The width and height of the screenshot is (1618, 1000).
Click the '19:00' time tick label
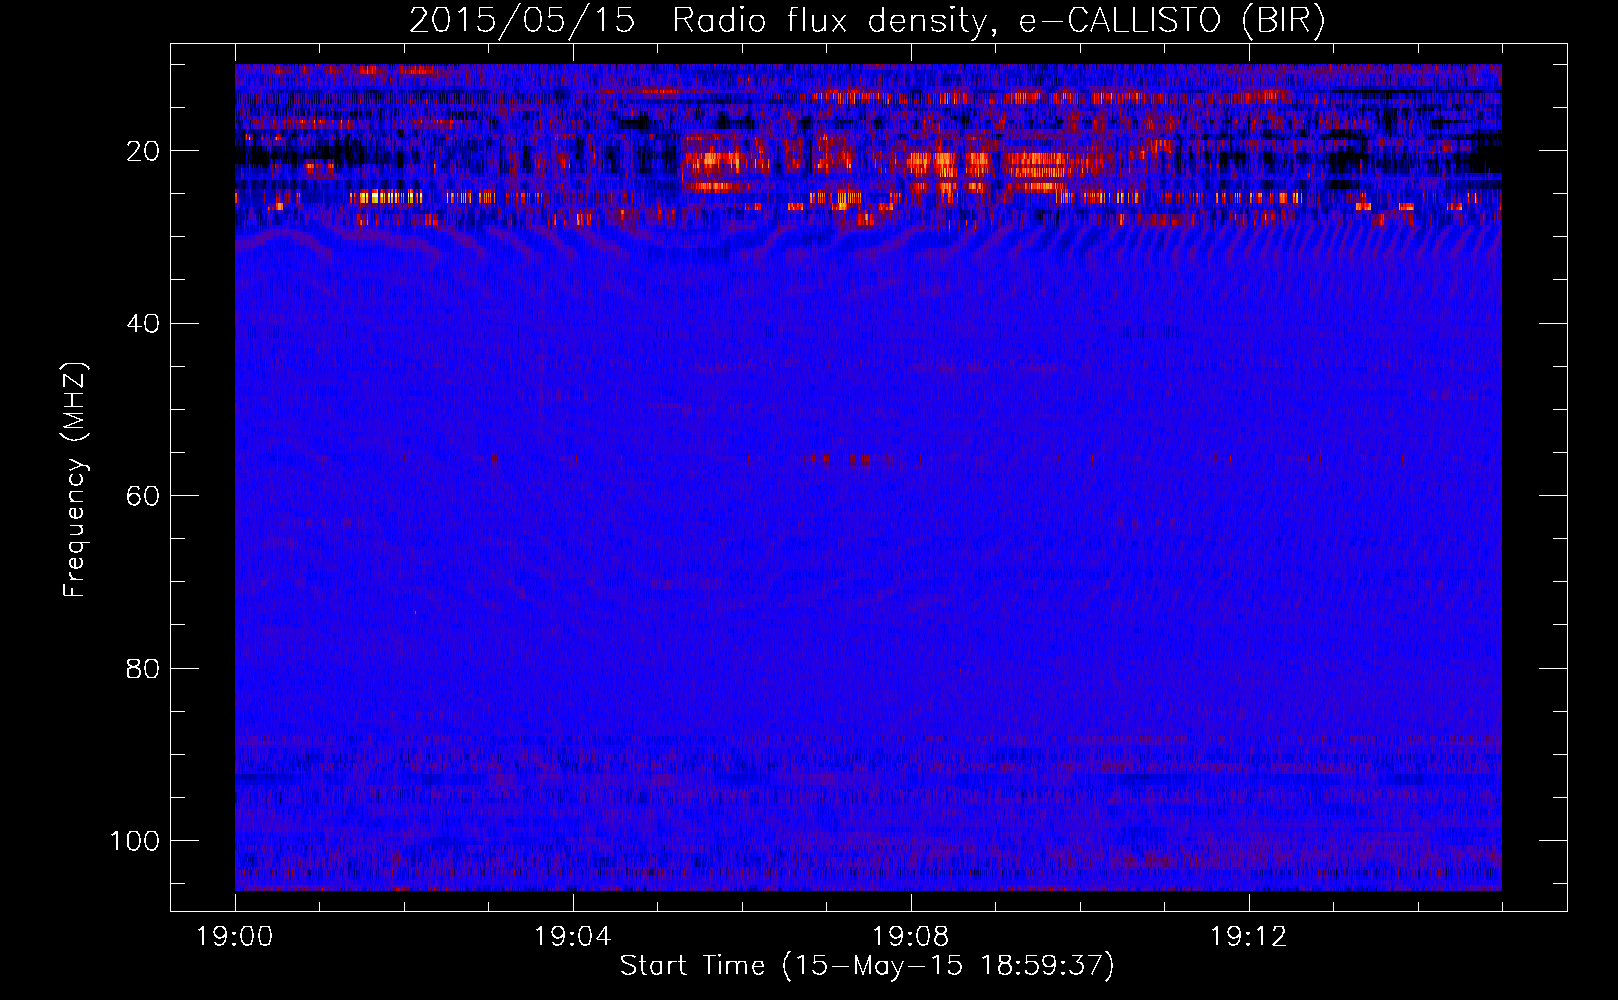tap(235, 937)
